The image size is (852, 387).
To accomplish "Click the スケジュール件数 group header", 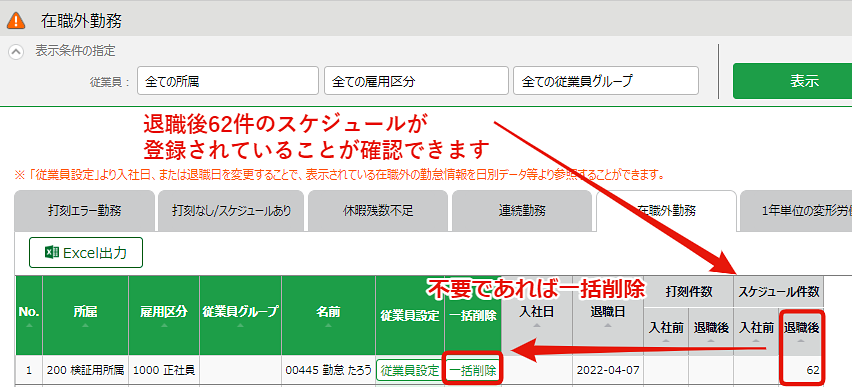I will [779, 292].
